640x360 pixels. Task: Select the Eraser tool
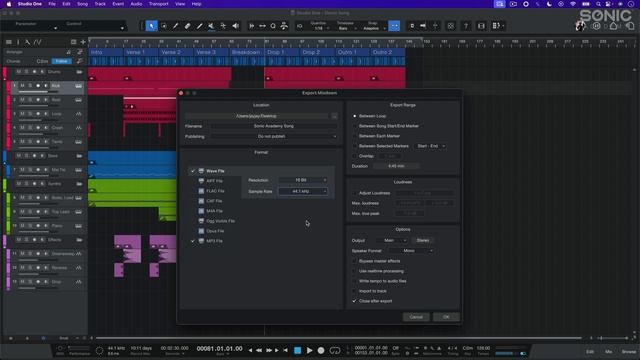187,26
